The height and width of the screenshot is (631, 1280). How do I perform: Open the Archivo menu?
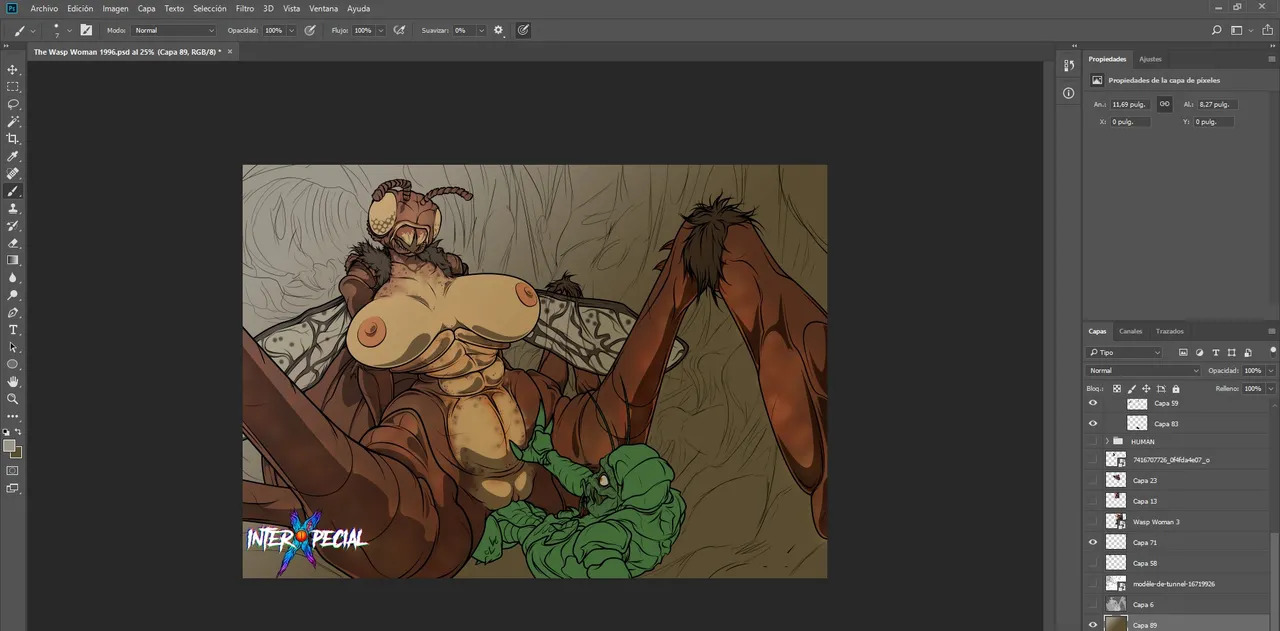pyautogui.click(x=44, y=8)
